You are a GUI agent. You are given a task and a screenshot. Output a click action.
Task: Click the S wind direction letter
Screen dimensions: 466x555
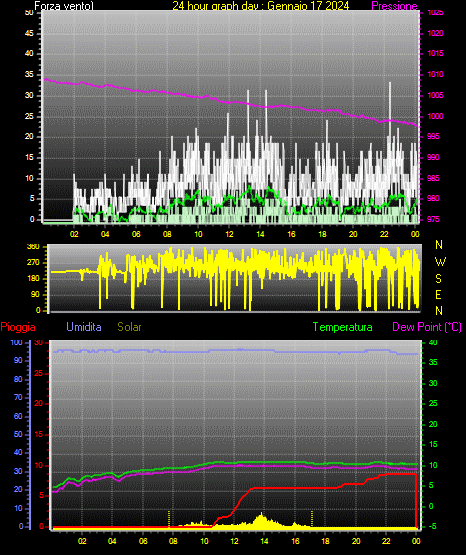(438, 279)
